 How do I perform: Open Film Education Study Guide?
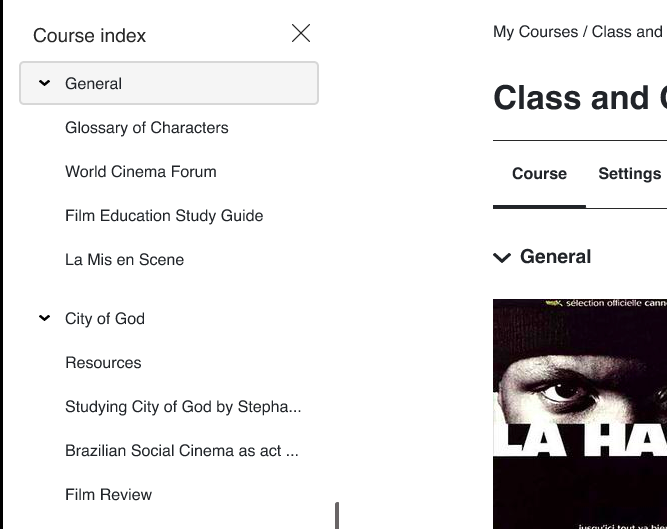coord(164,216)
